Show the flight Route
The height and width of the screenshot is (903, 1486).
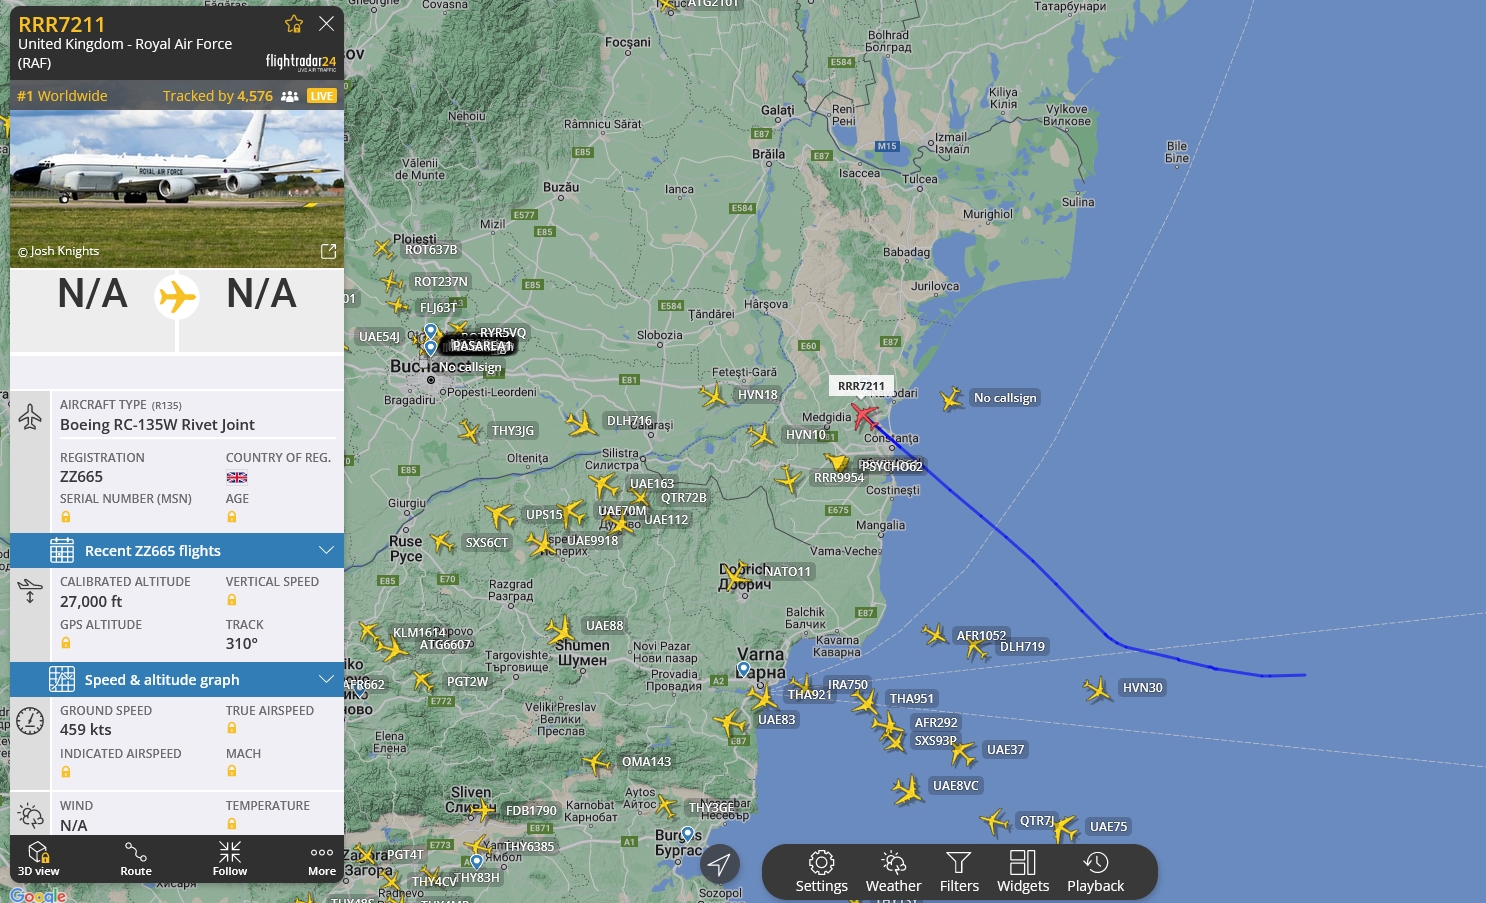click(x=136, y=858)
